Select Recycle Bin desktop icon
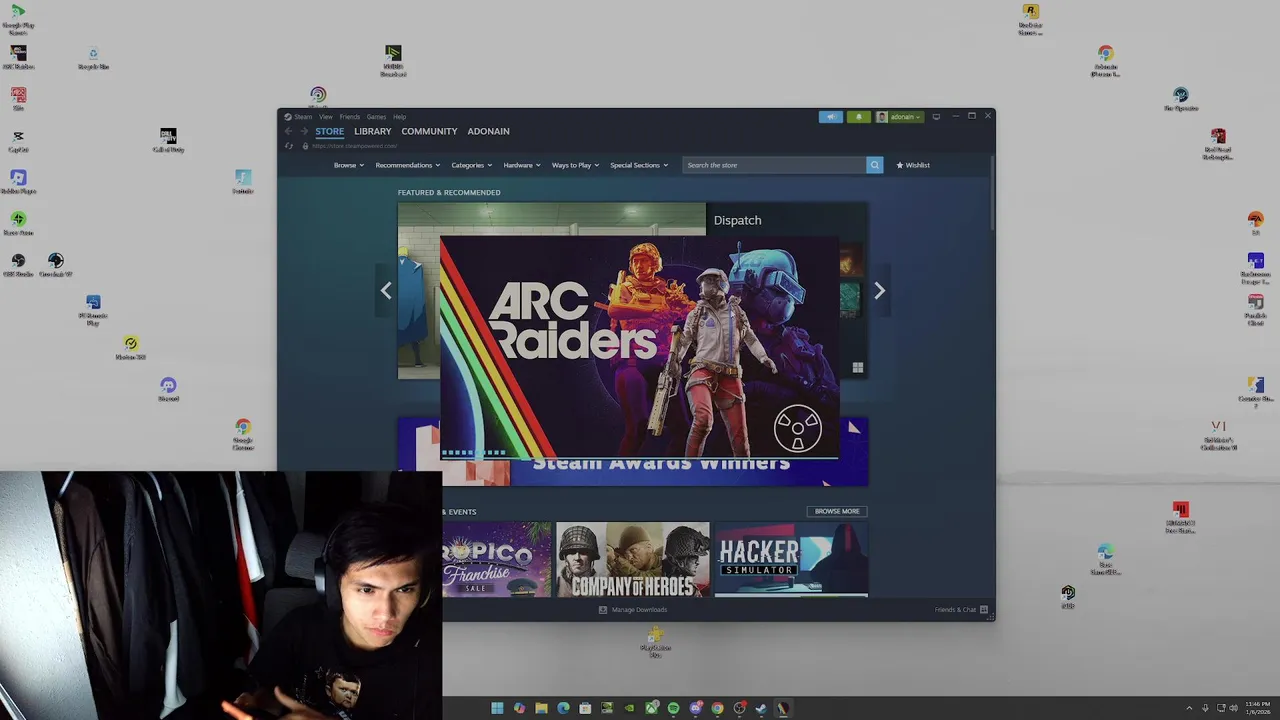 (x=93, y=58)
